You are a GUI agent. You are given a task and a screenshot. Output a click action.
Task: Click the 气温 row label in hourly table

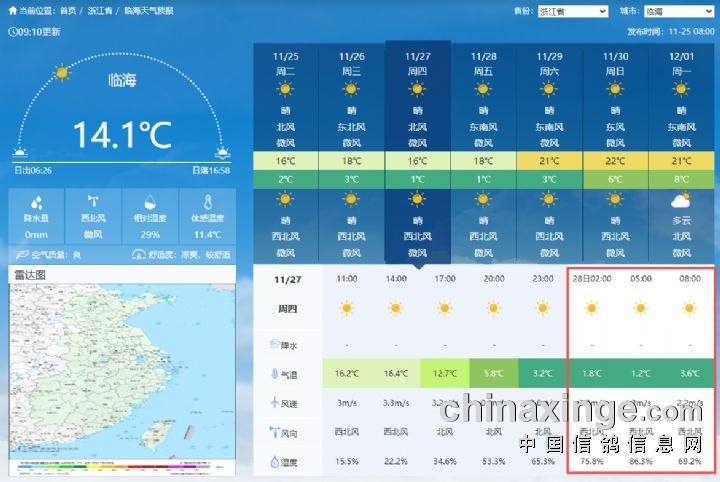(x=287, y=374)
